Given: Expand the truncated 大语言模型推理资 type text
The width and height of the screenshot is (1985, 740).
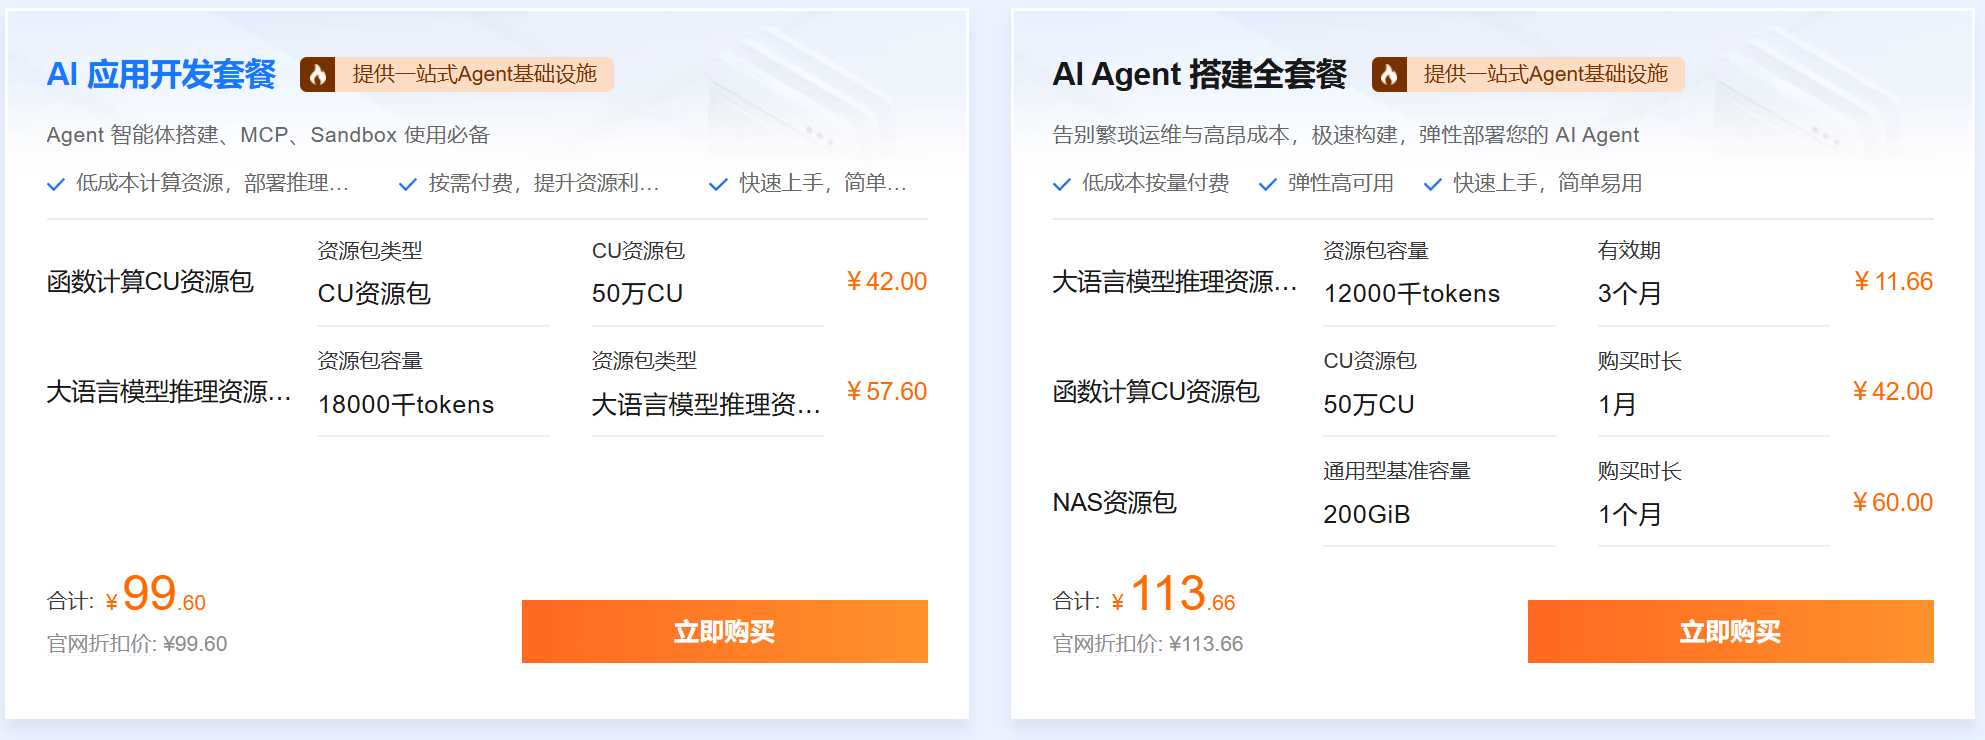Looking at the screenshot, I should [705, 404].
